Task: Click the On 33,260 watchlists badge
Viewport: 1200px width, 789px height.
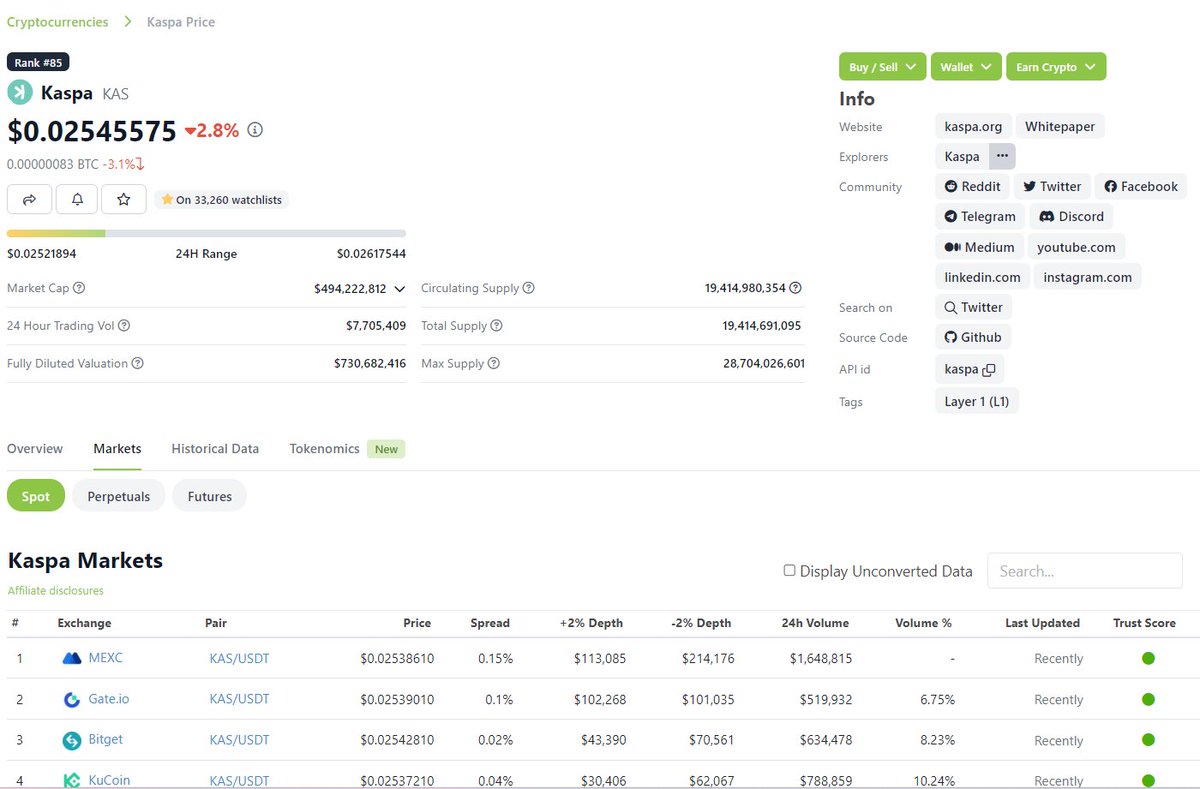Action: [x=222, y=199]
